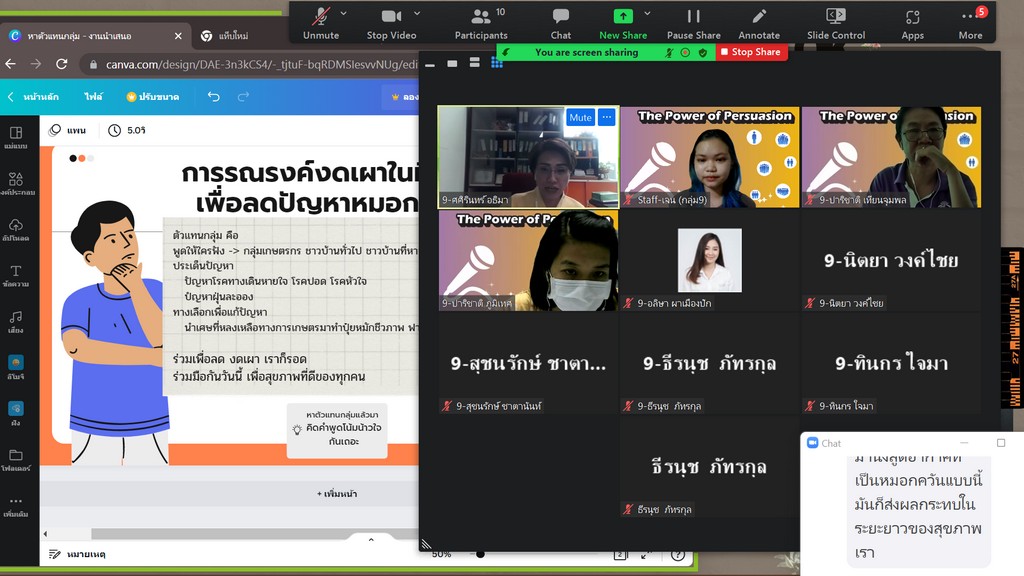Start a New Share
The image size is (1024, 576).
pos(623,24)
